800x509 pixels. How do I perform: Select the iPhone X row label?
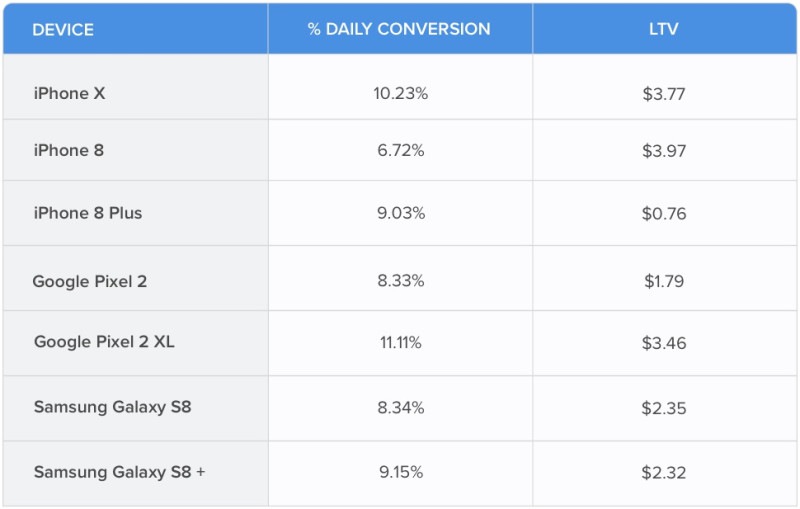[69, 93]
